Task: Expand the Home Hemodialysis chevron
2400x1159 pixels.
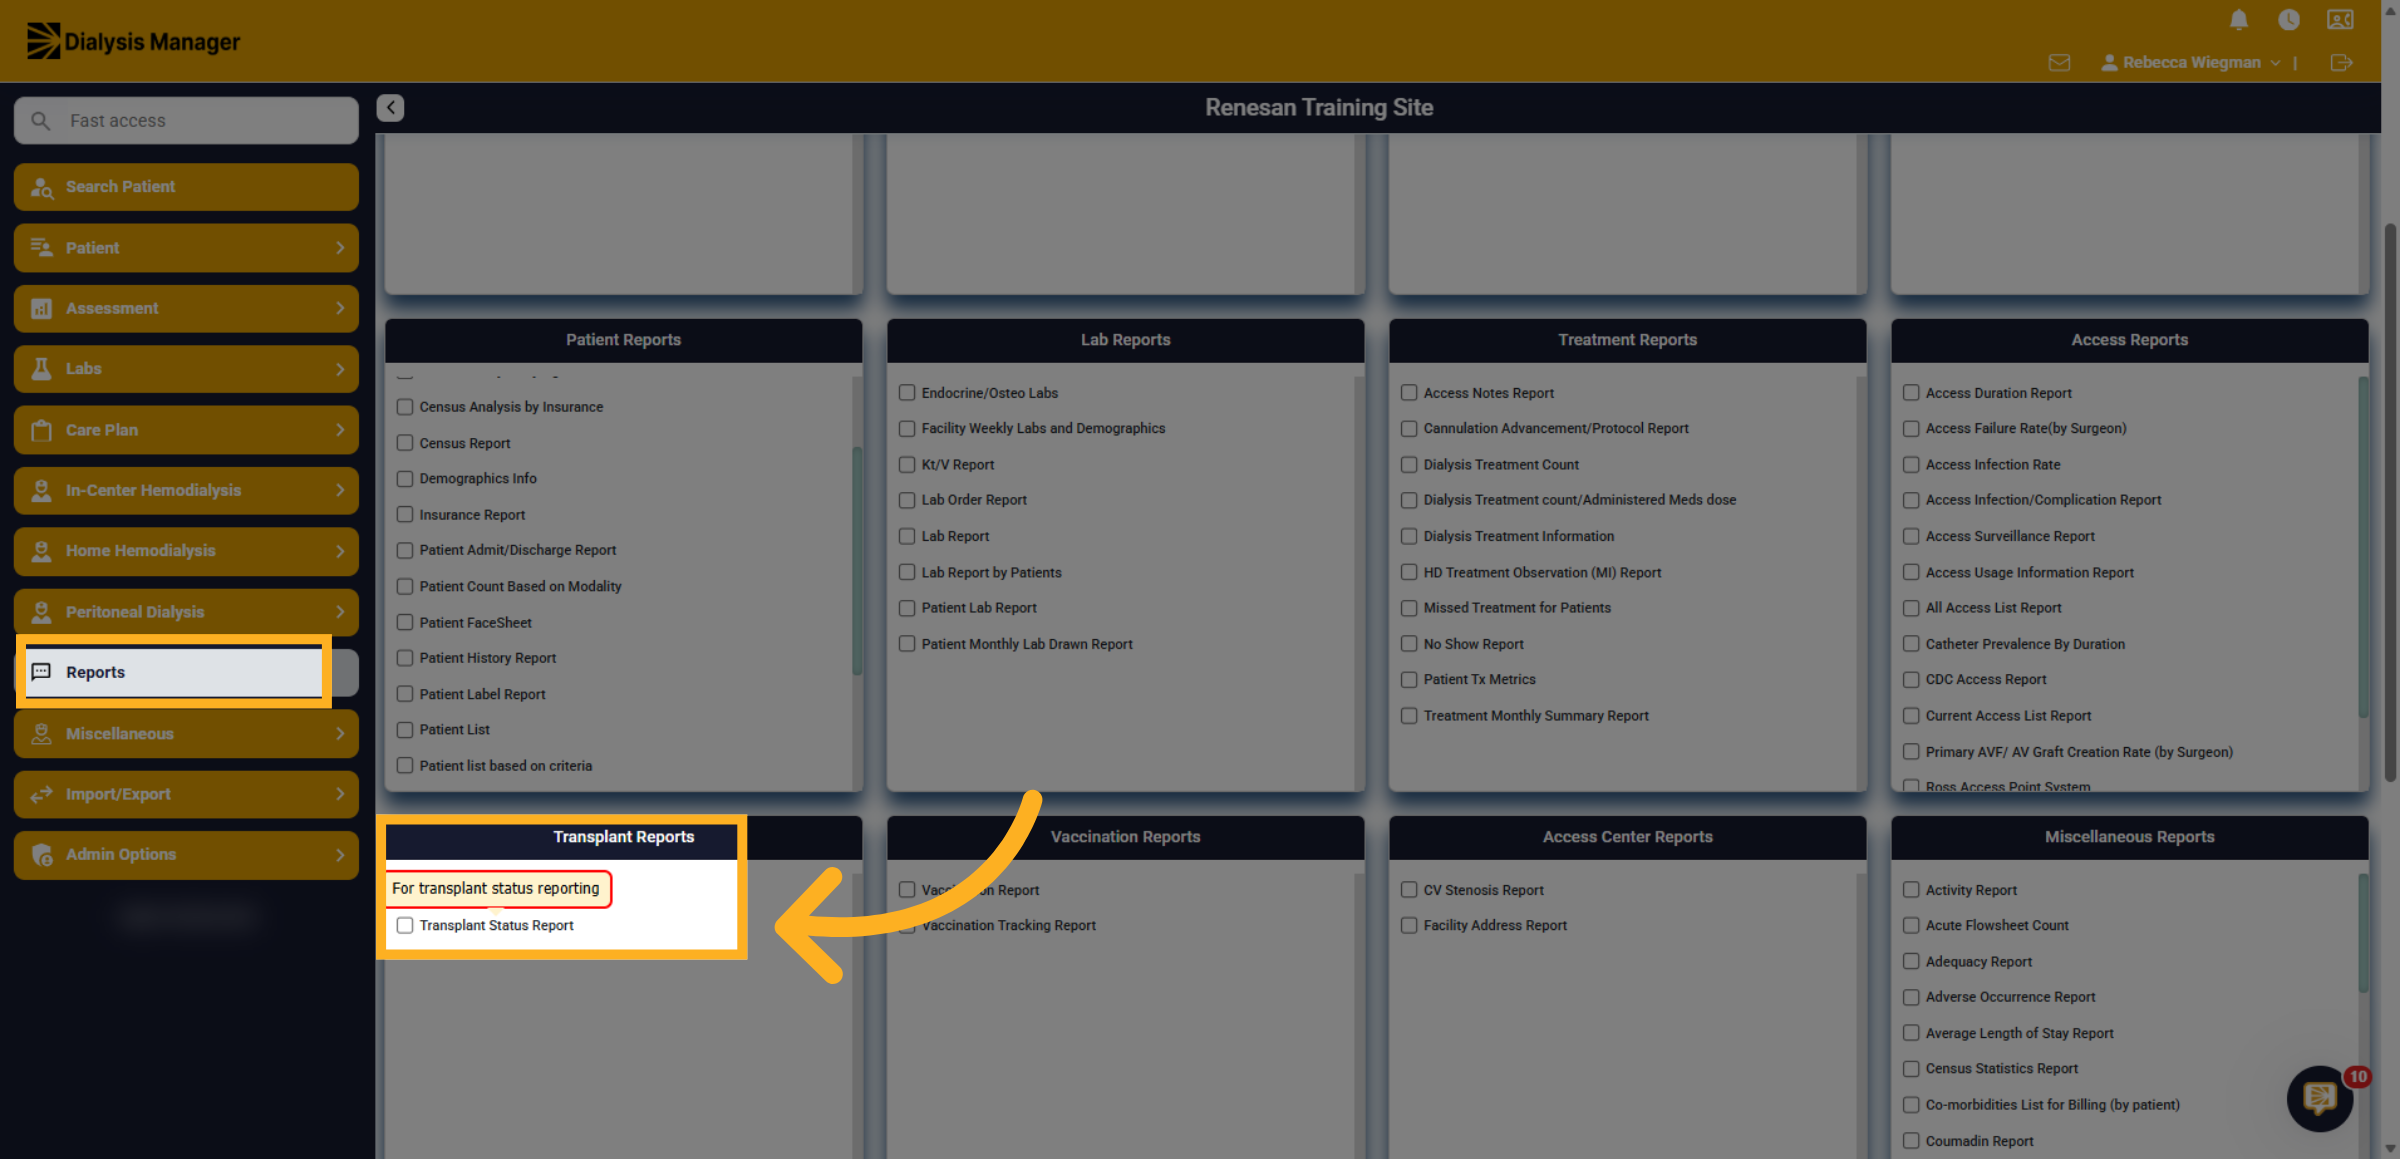Action: (340, 551)
